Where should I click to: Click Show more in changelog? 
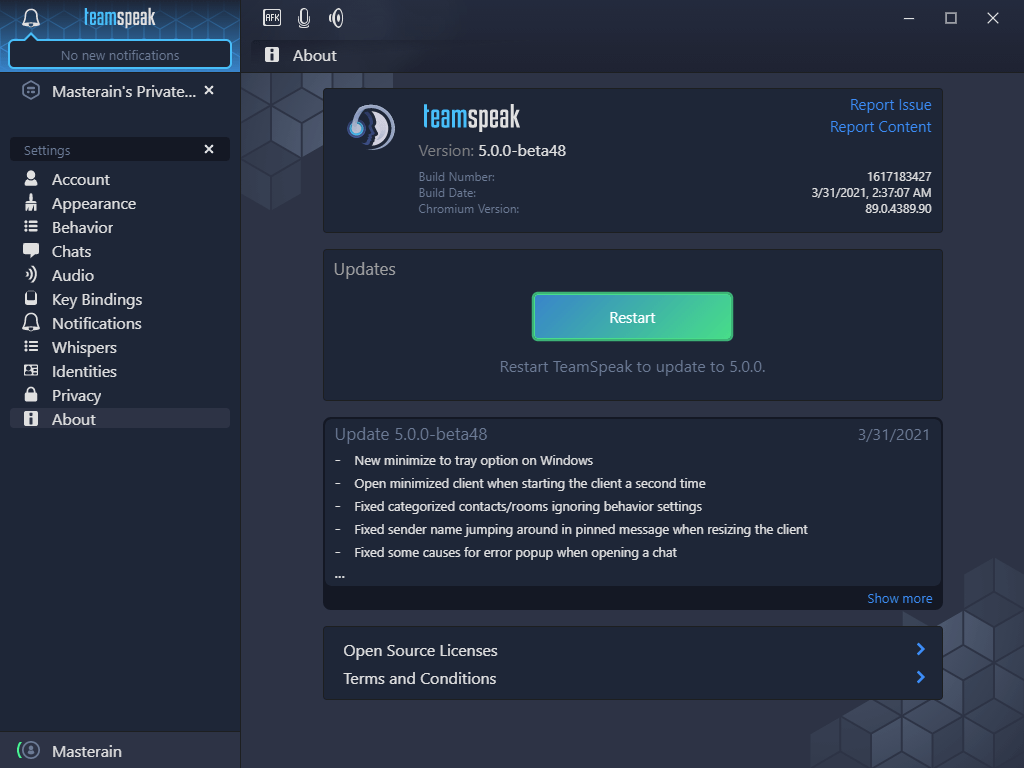[x=899, y=598]
